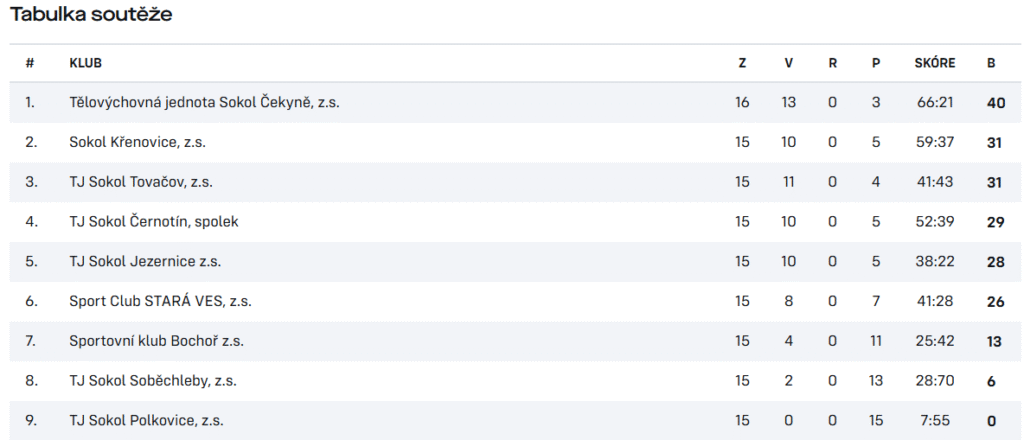
Task: Open the Tělovýchovná jednota Sokol Čekyně club link
Action: pos(204,102)
